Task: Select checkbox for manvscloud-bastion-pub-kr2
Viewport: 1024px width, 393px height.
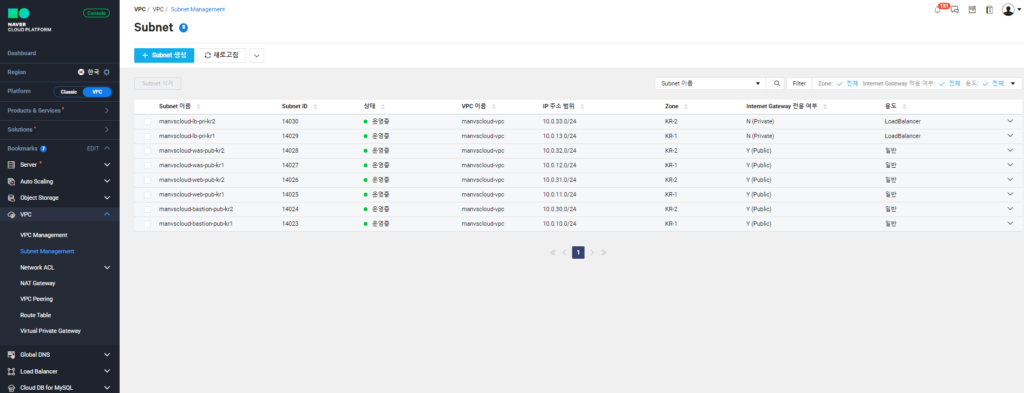Action: [148, 210]
